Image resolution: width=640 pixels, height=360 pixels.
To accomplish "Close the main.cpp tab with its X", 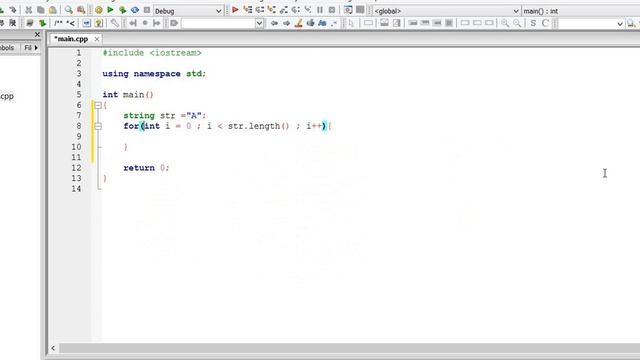I will [97, 39].
